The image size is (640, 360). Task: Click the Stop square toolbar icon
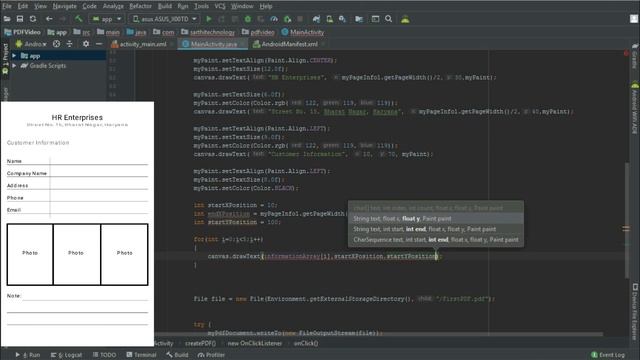[300, 19]
